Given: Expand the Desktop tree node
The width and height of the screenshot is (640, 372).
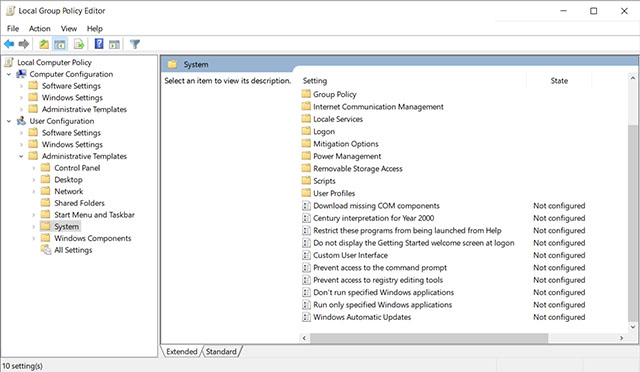Looking at the screenshot, I should pyautogui.click(x=33, y=180).
